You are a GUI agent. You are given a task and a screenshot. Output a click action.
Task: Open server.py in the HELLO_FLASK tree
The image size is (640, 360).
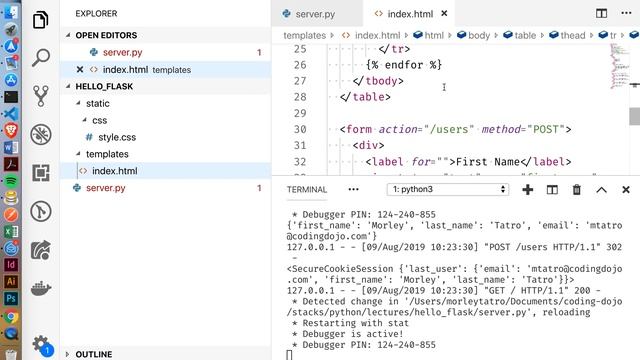tap(165, 188)
